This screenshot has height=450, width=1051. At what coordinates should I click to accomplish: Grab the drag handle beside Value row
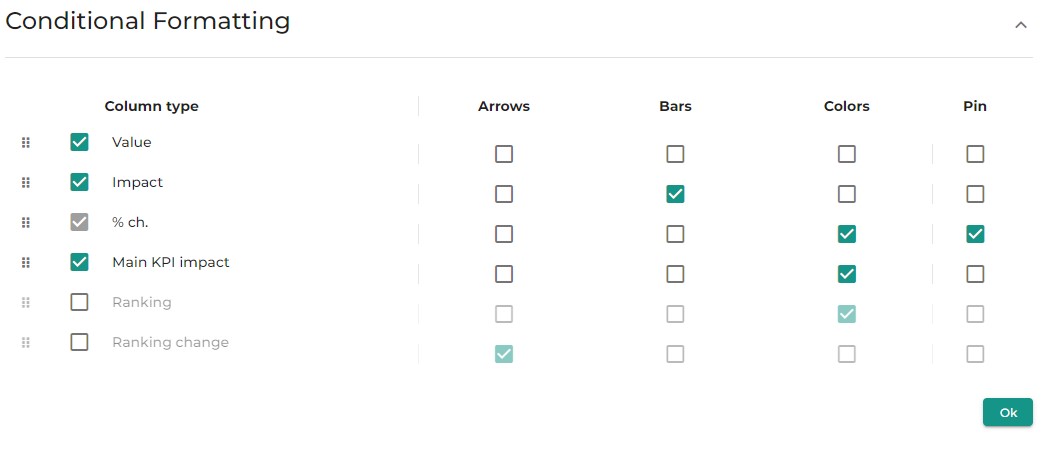[26, 142]
